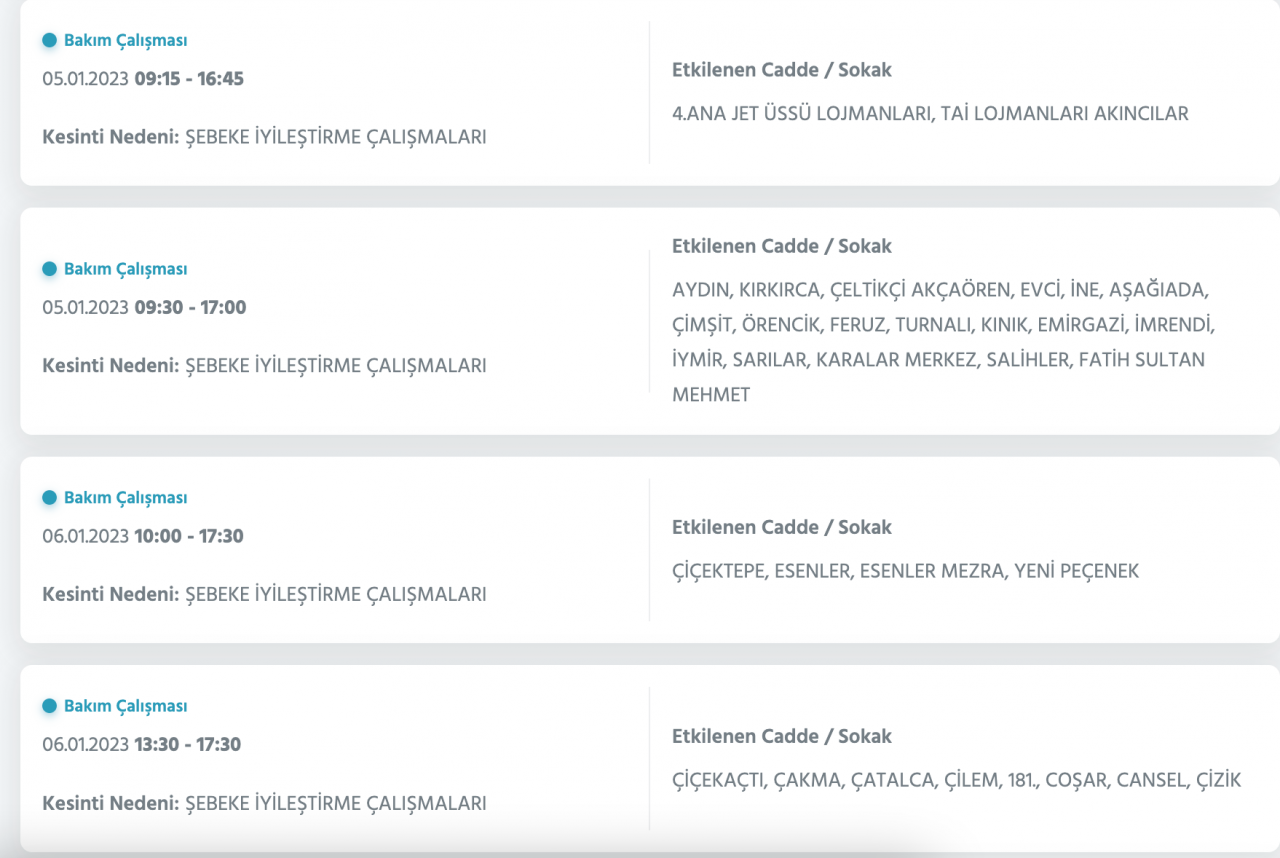Click the Etkilenen Cadde / Sokak heading above ÇİÇEKTEPE
Viewport: 1280px width, 858px height.
click(x=781, y=527)
